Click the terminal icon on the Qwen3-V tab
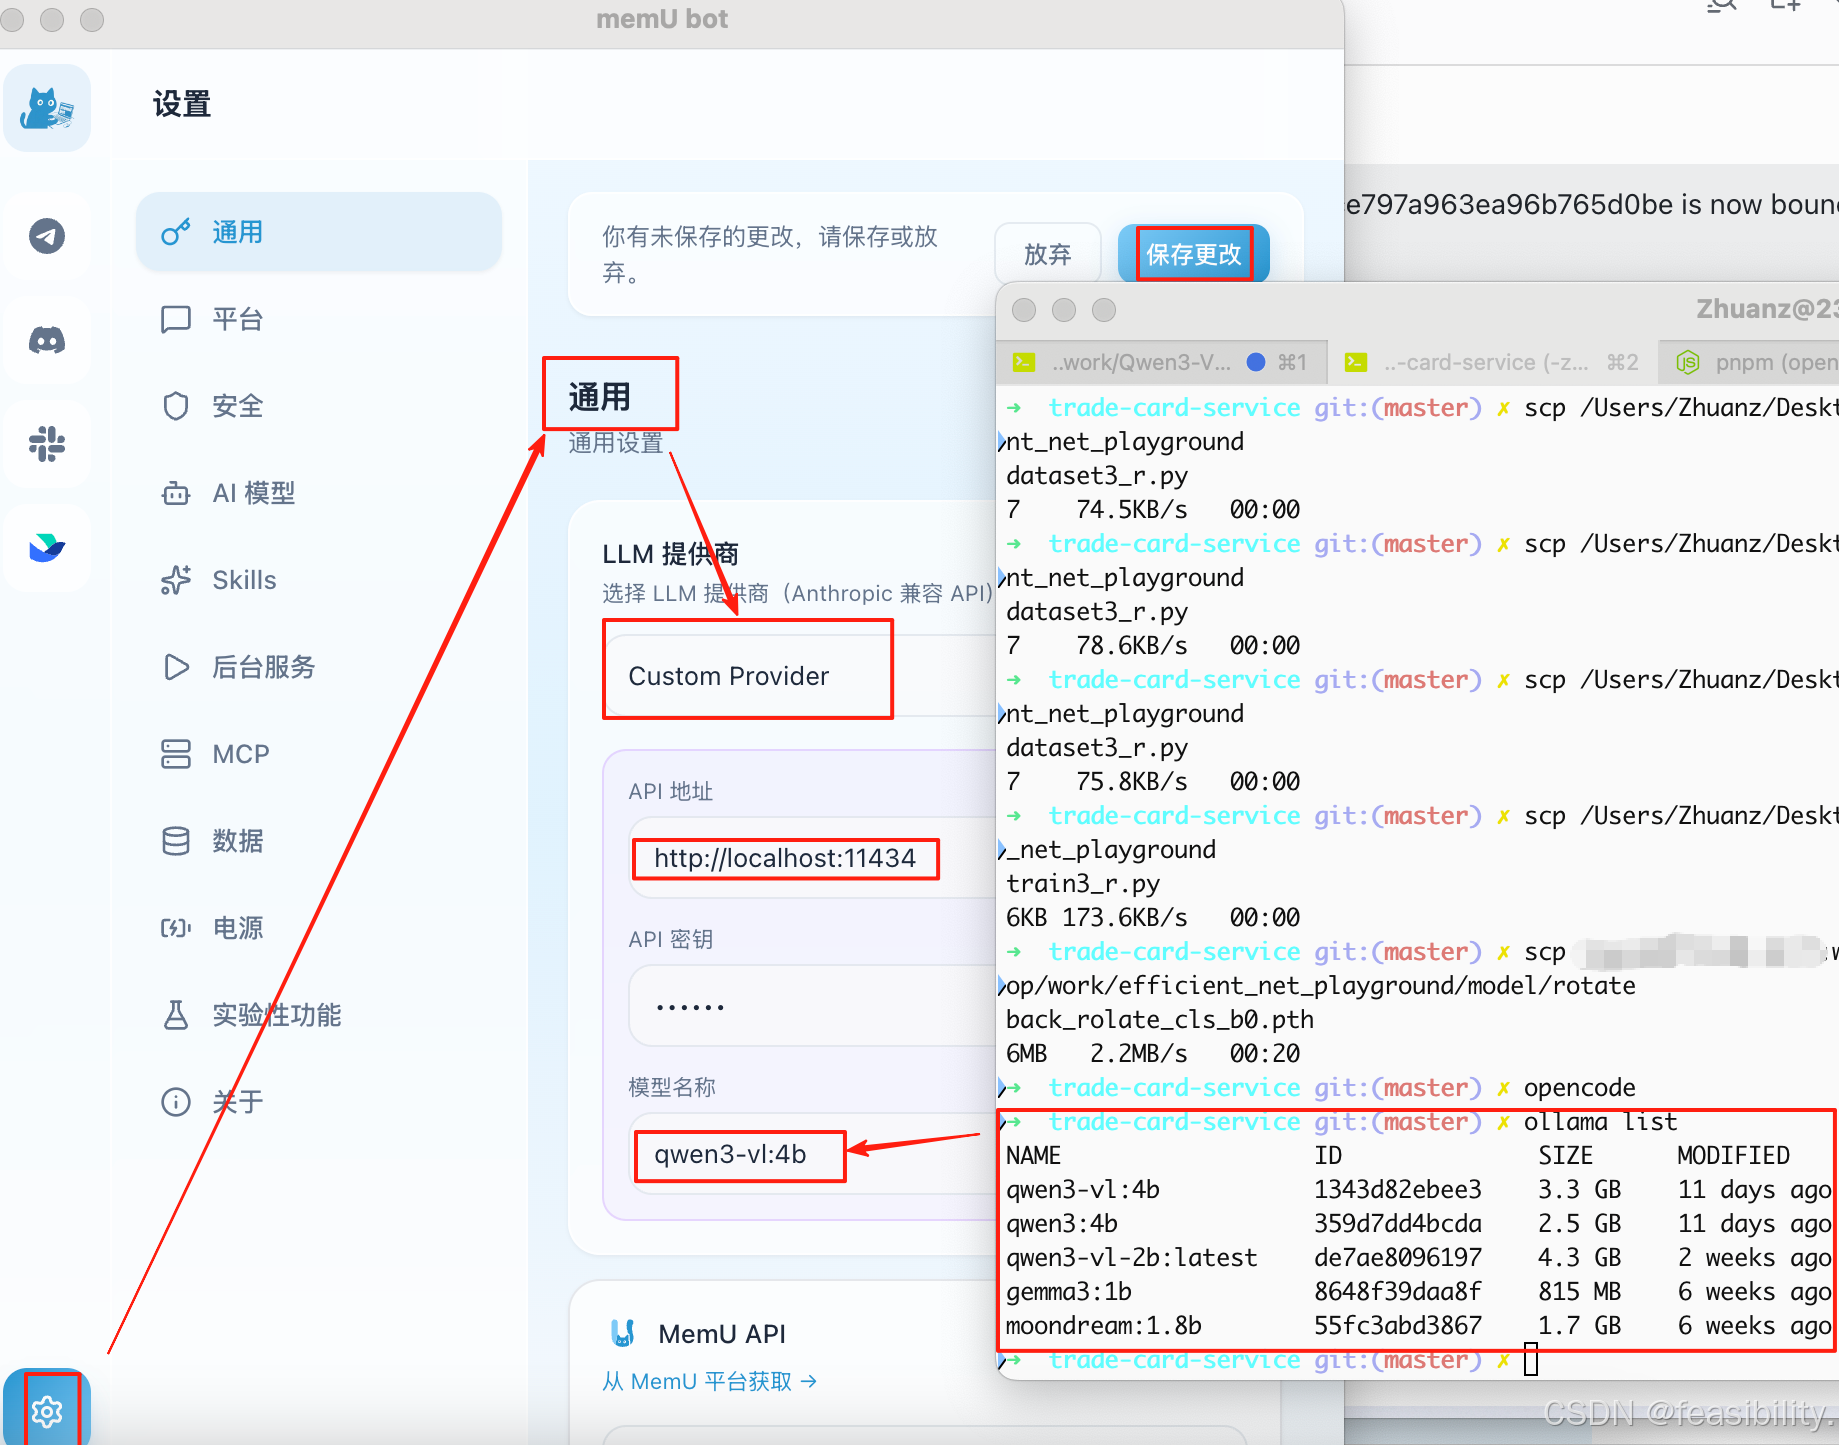The width and height of the screenshot is (1840, 1446). click(x=1024, y=362)
